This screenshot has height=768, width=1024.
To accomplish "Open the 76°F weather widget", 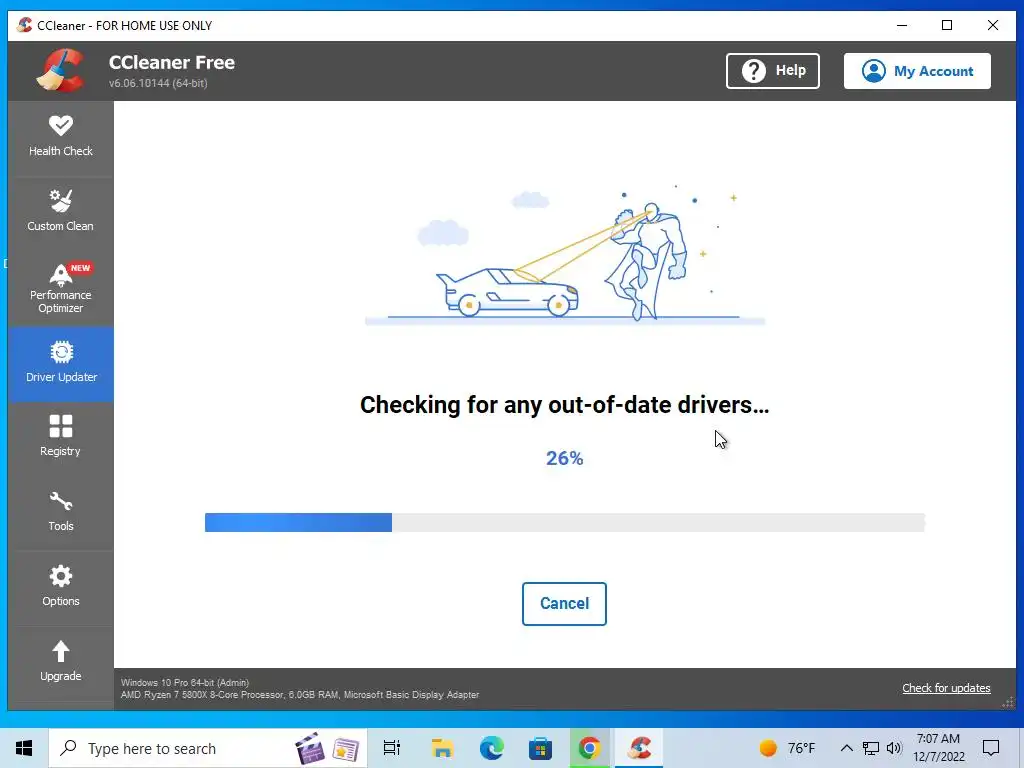I will click(x=788, y=748).
